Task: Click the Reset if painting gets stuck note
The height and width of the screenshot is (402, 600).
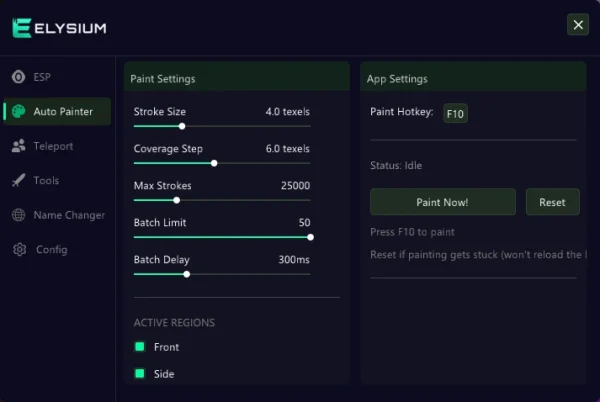Action: (x=478, y=255)
